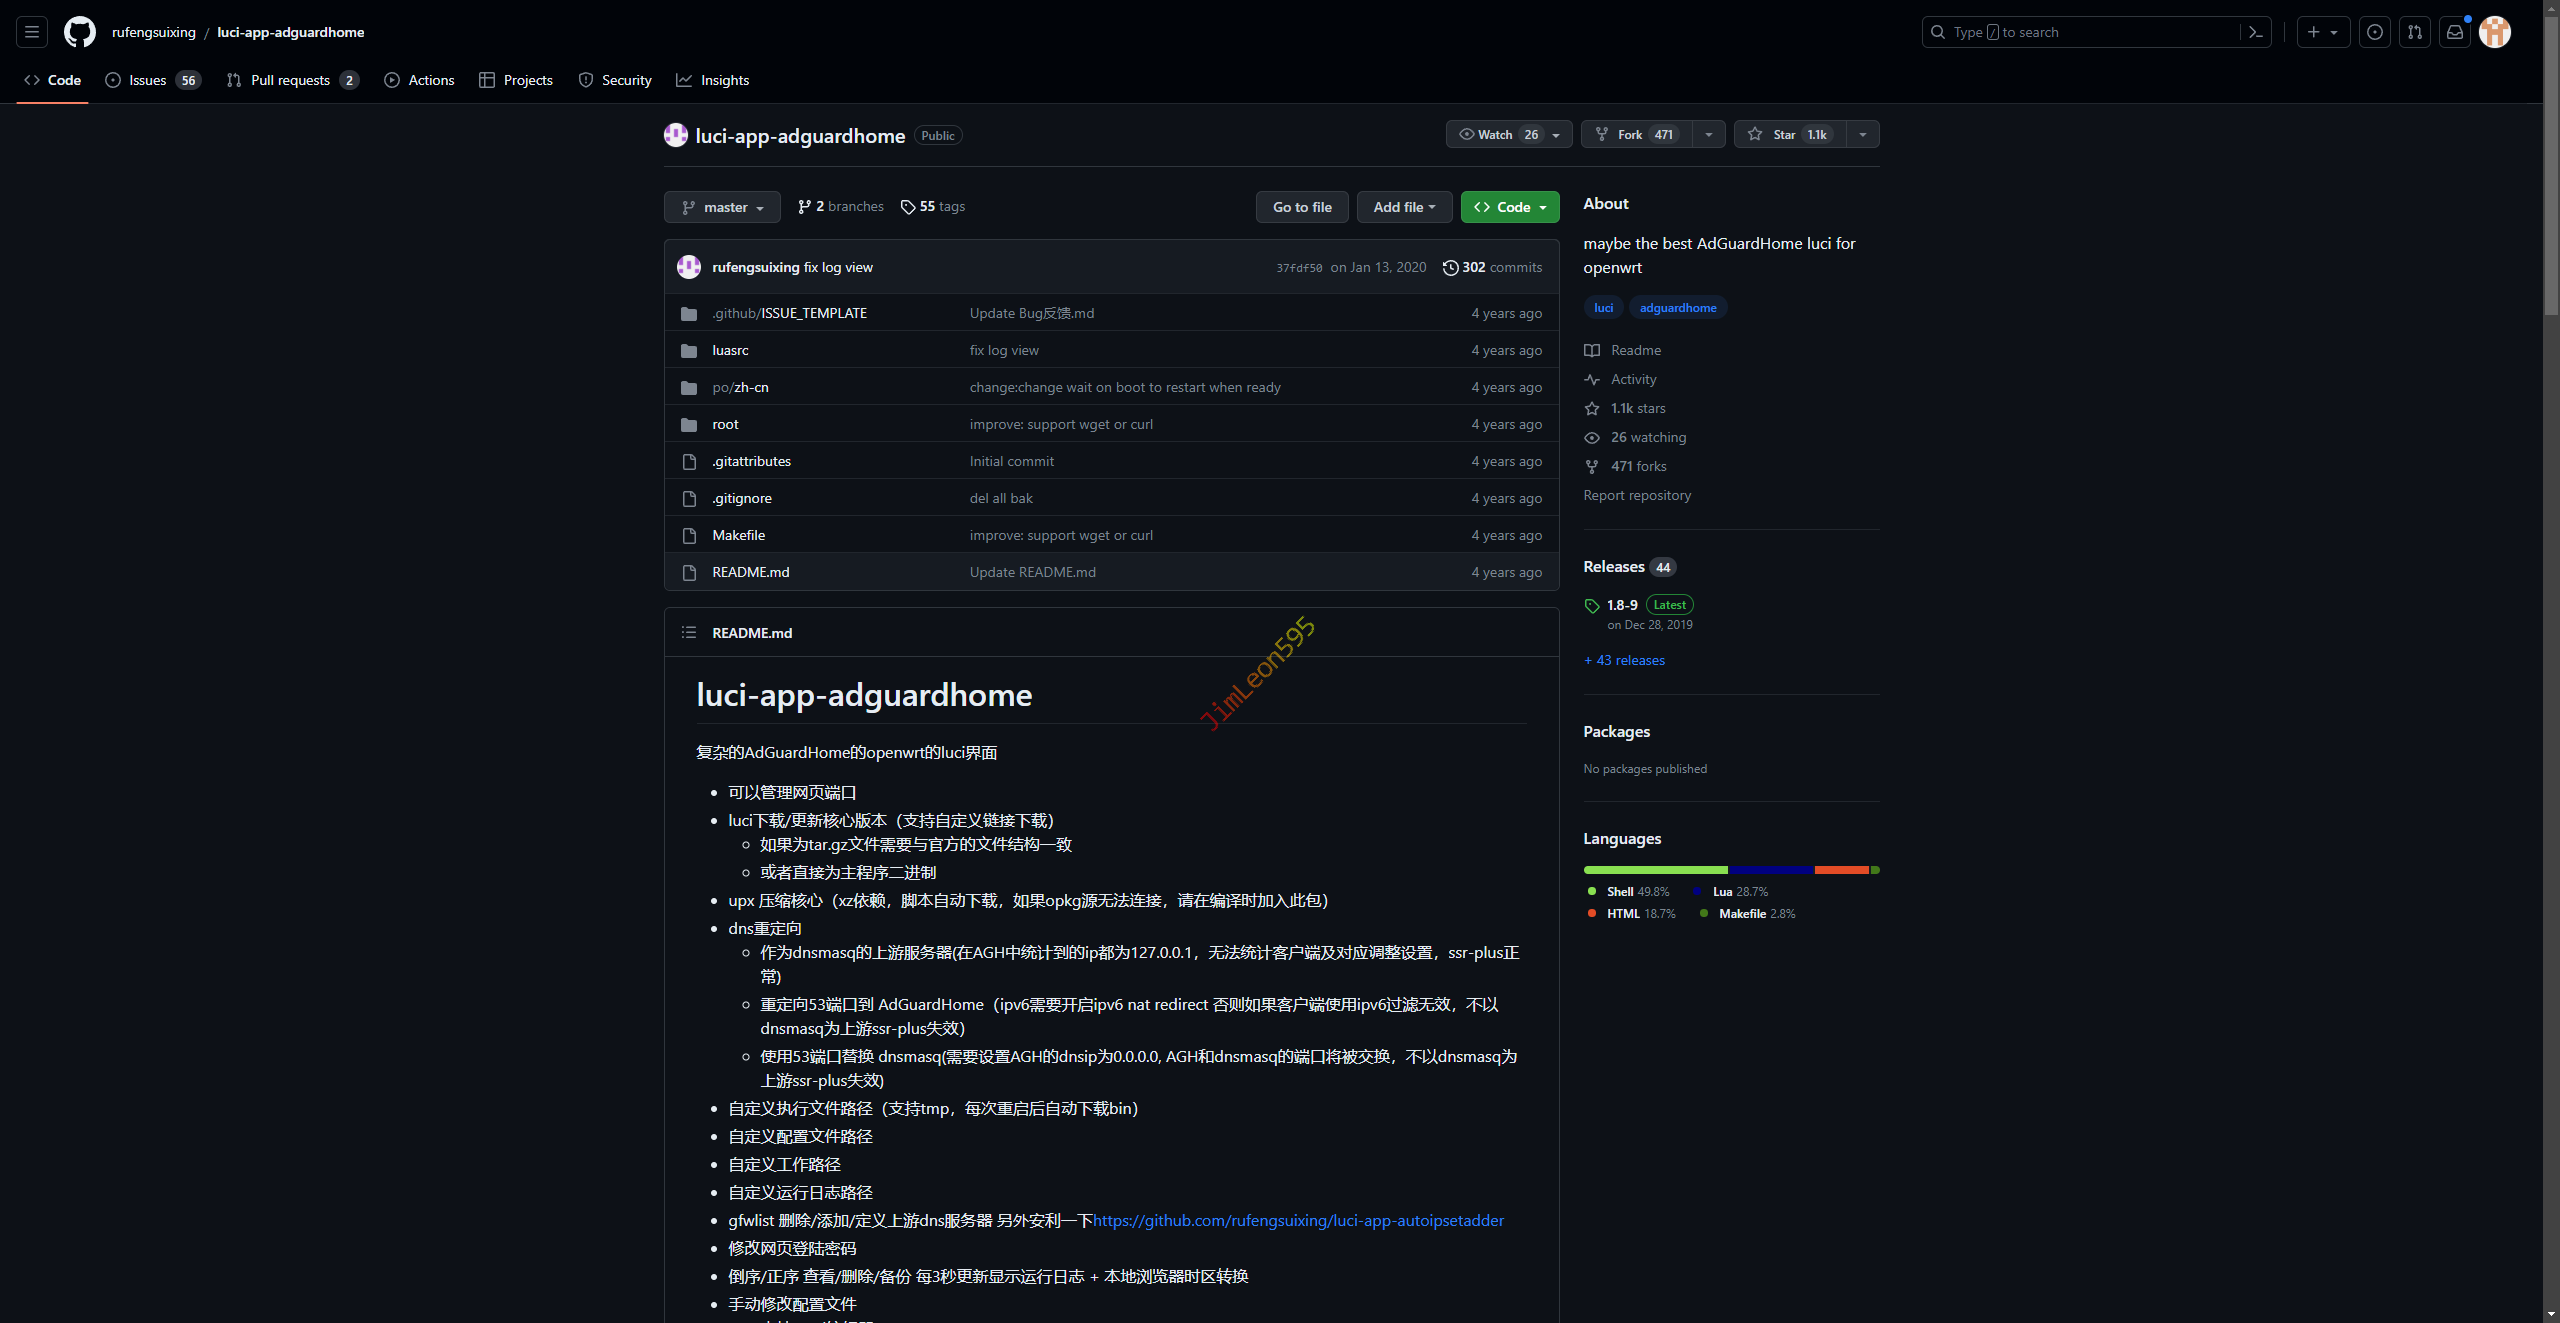
Task: Open the notifications inbox icon
Action: click(x=2454, y=32)
